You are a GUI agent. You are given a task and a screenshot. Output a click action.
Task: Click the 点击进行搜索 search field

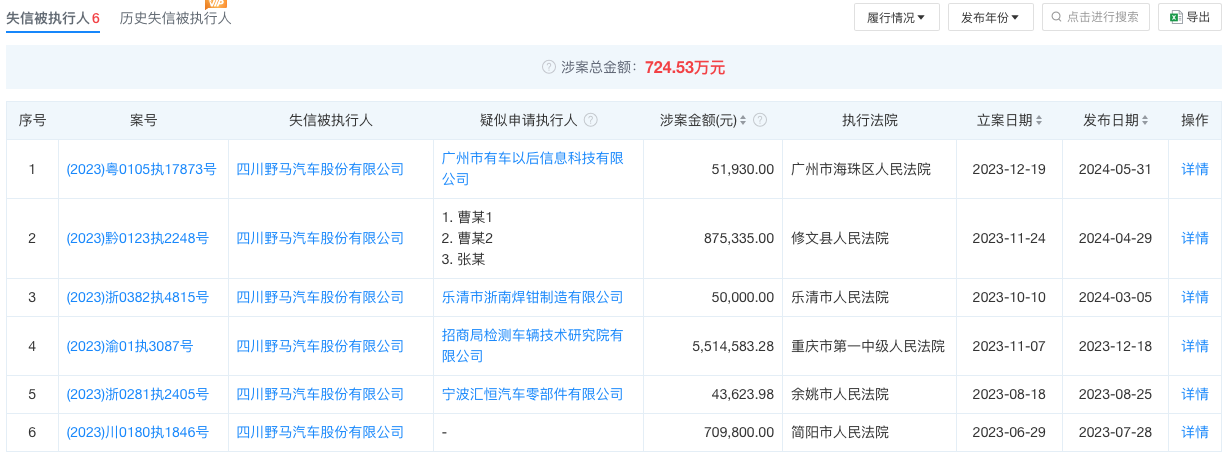point(1096,17)
